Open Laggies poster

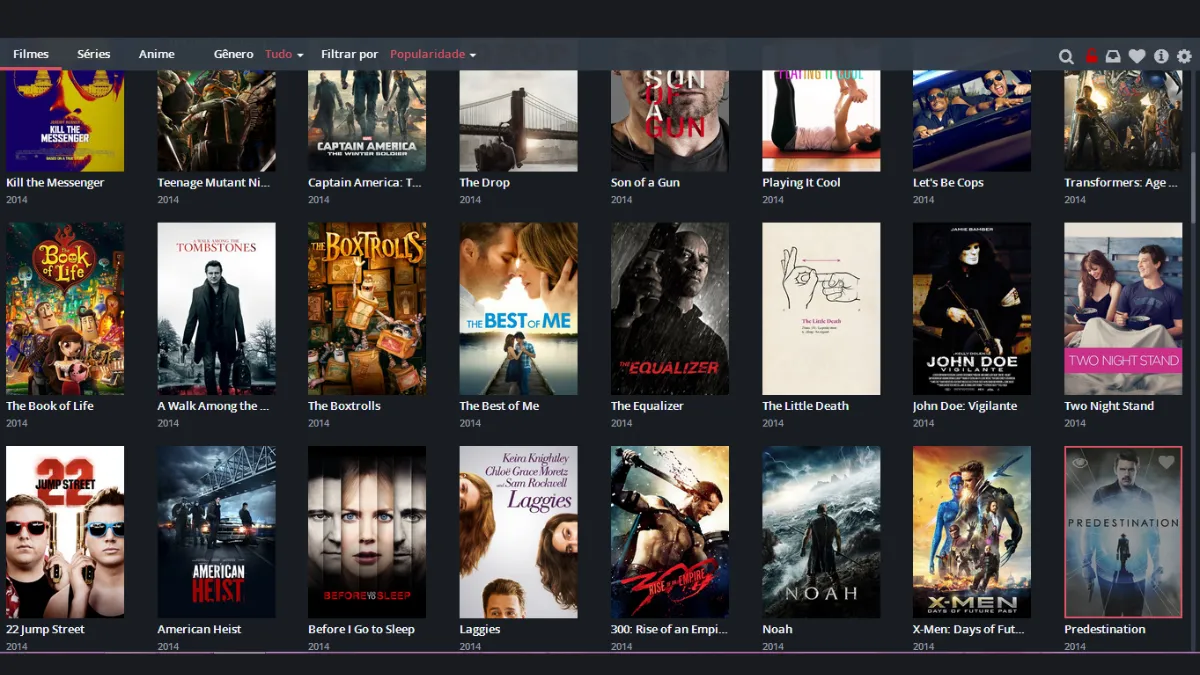point(518,532)
